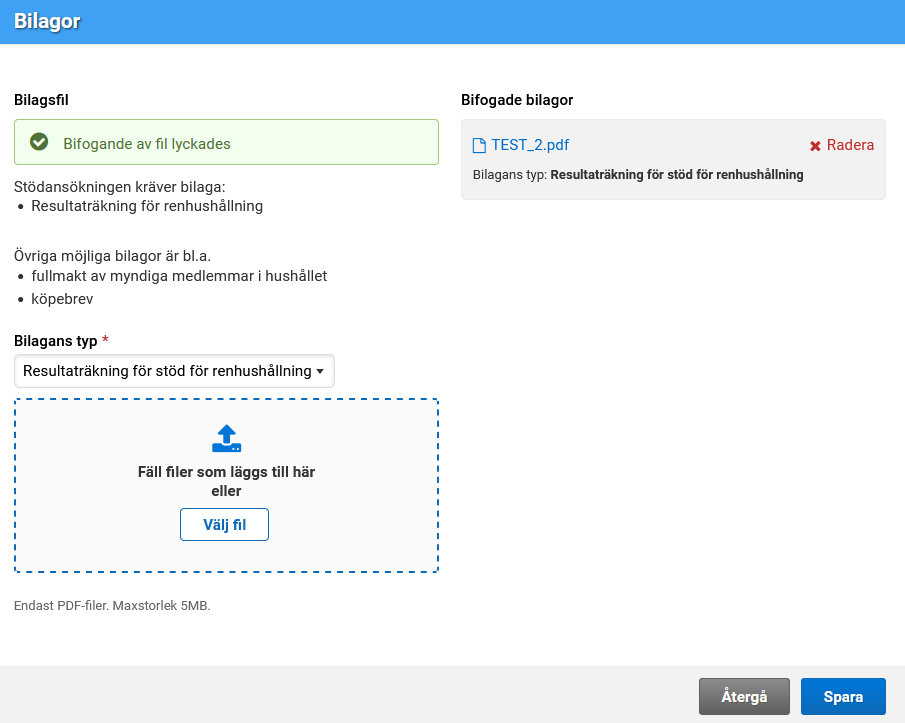Viewport: 905px width, 723px height.
Task: Click the Bilagans typ field label
Action: coord(56,341)
